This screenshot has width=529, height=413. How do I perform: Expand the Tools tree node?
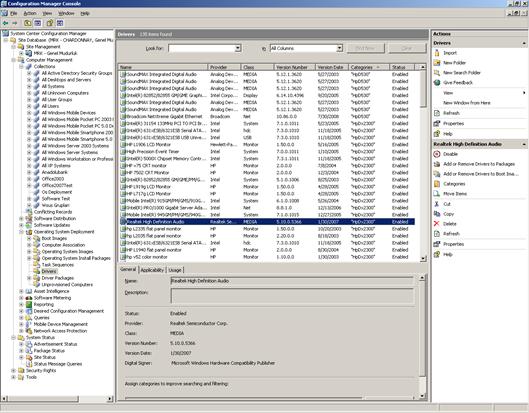click(x=13, y=377)
